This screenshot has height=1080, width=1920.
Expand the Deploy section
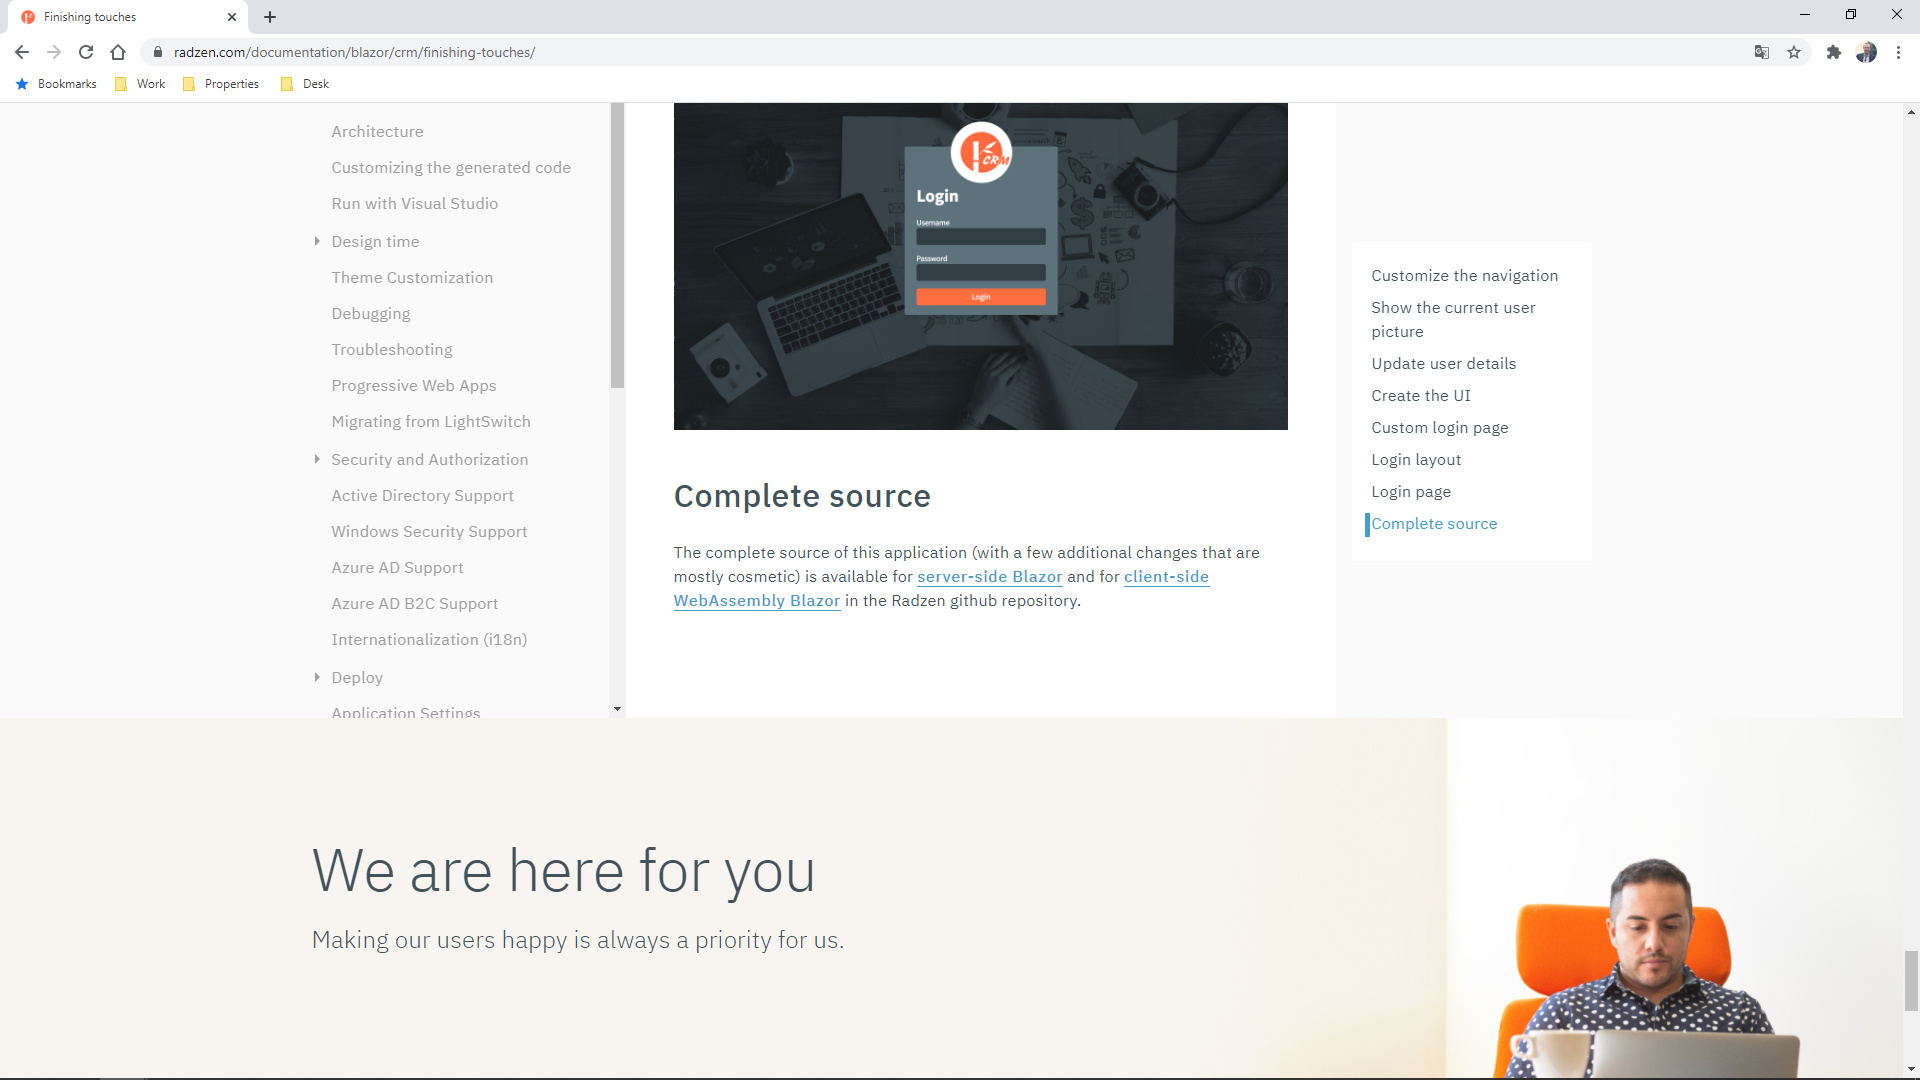pos(317,677)
